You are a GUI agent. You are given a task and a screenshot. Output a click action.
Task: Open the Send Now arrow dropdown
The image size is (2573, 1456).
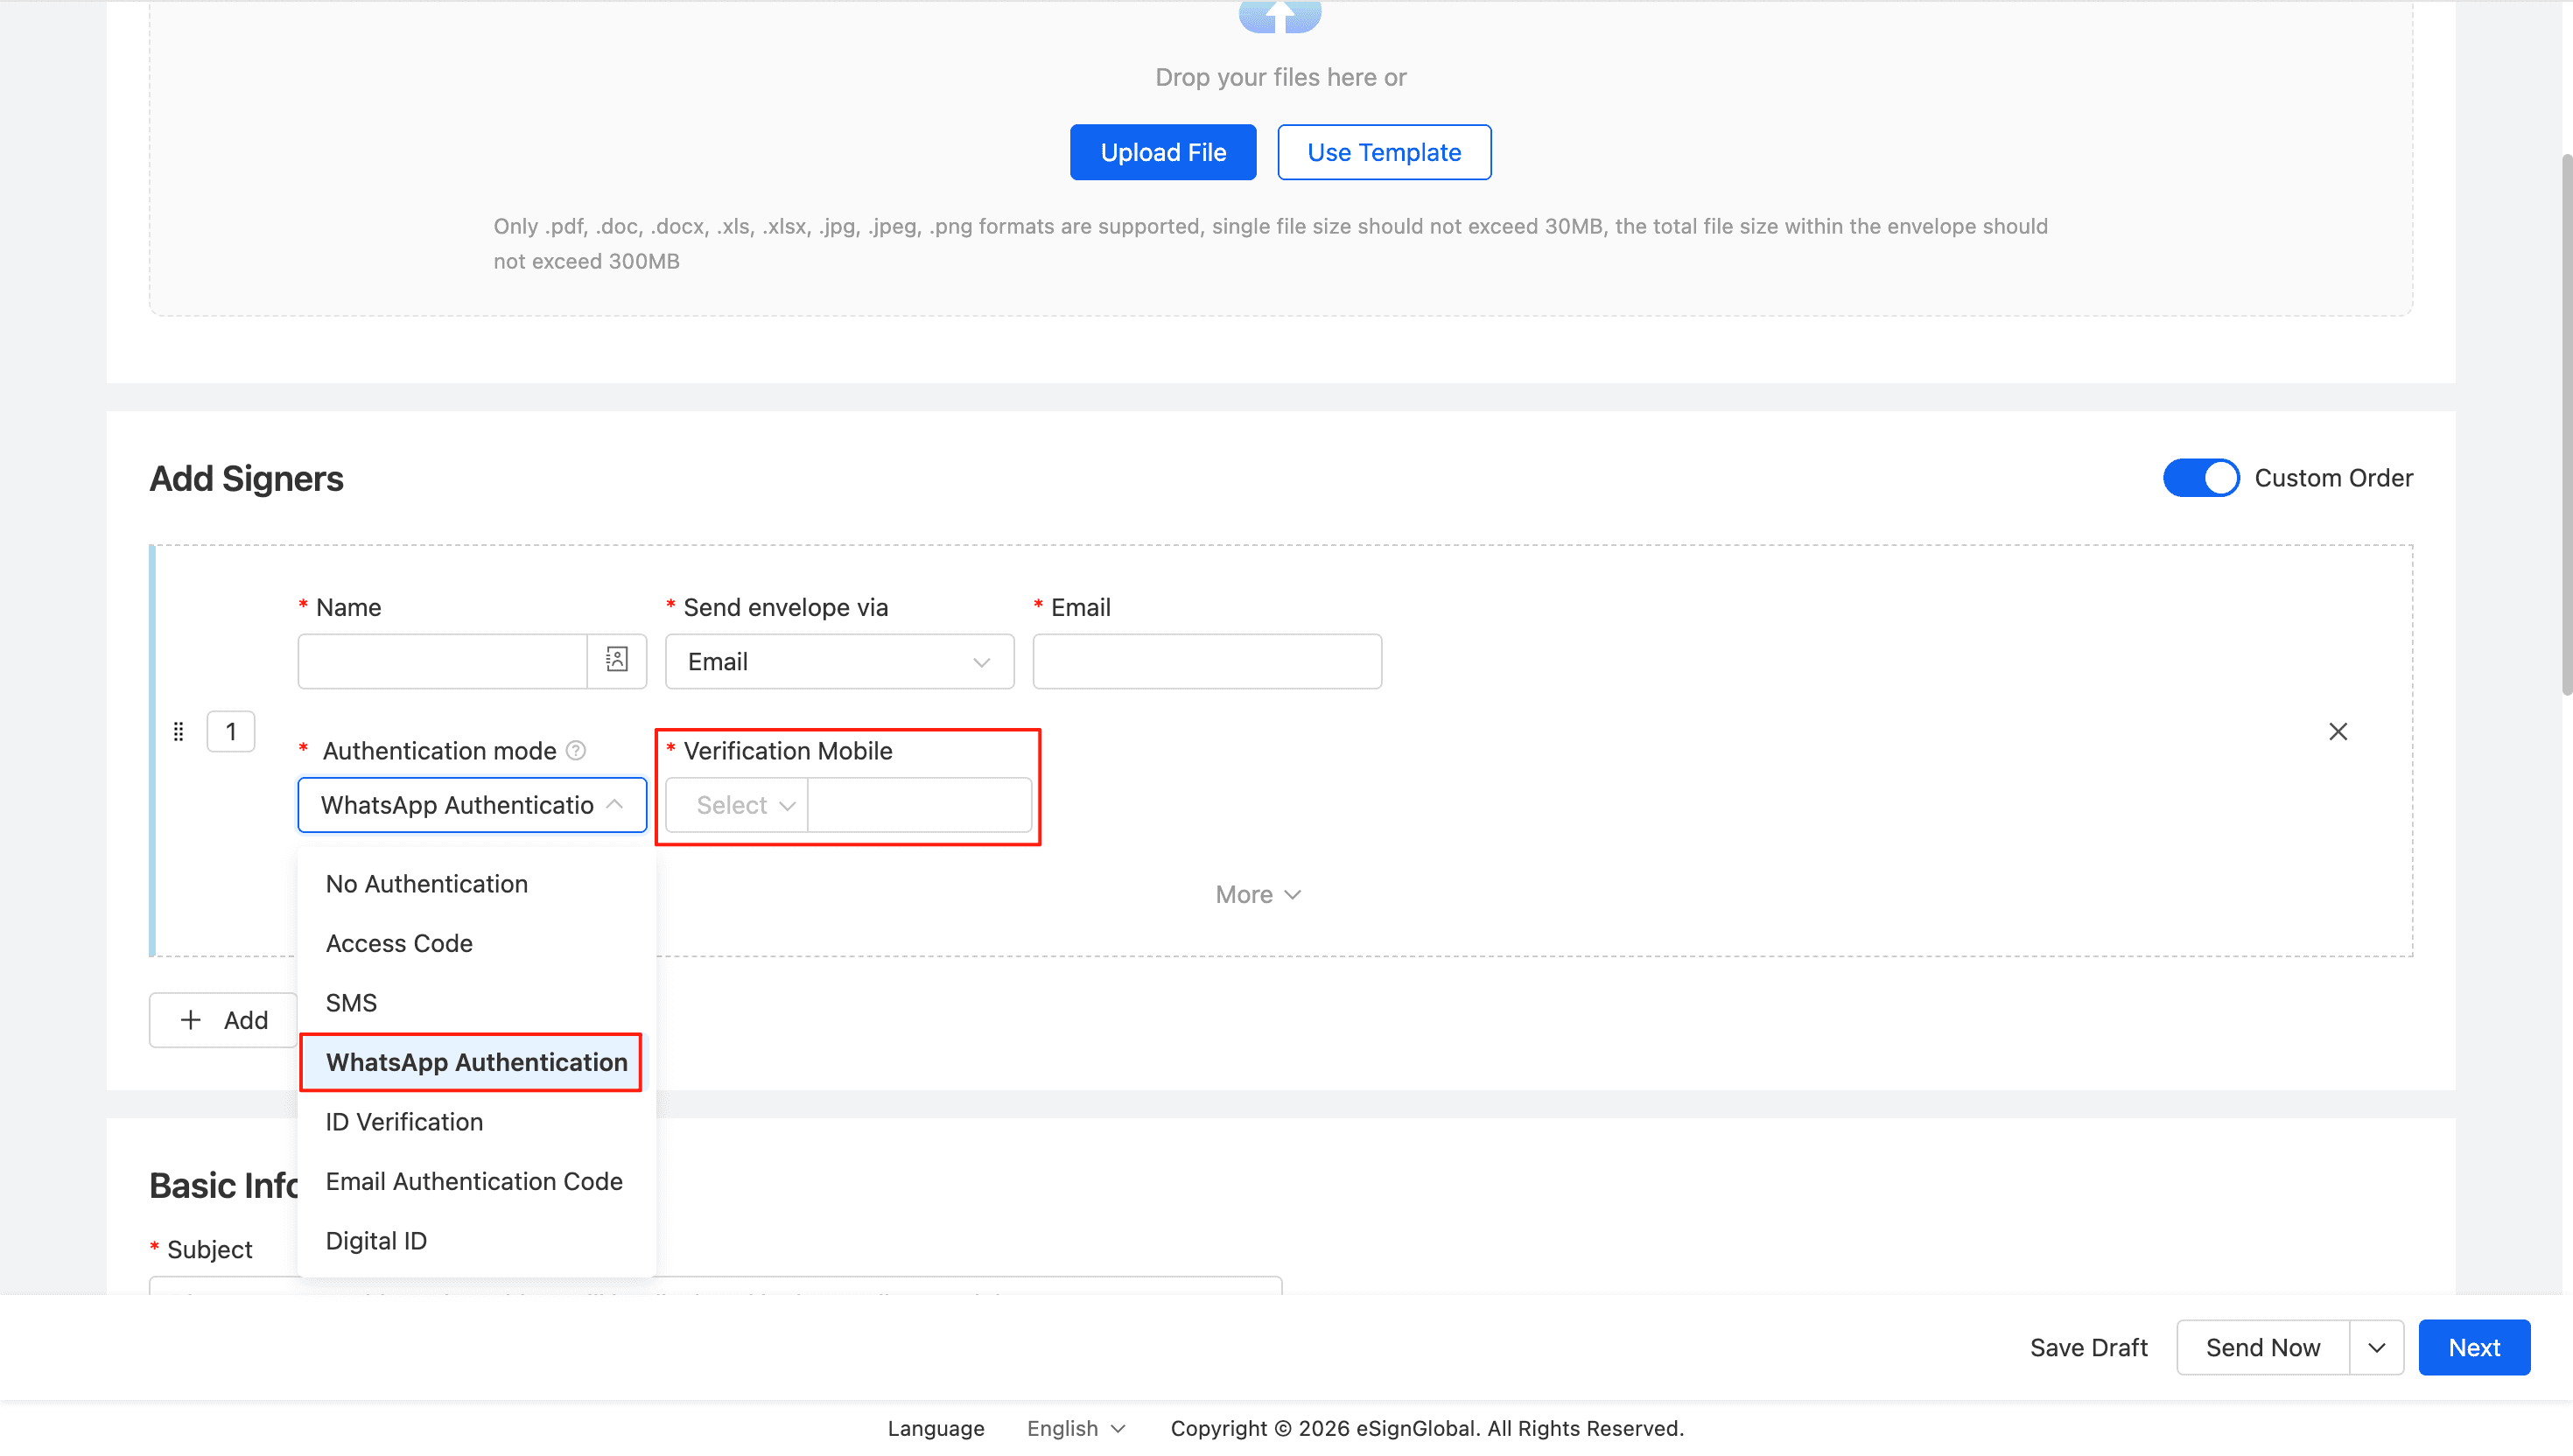[x=2376, y=1347]
